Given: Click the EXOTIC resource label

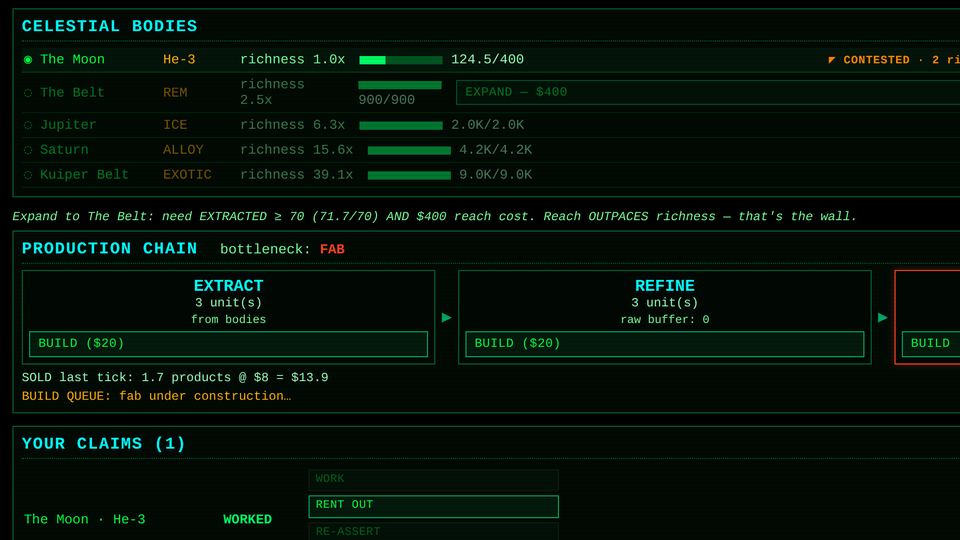Looking at the screenshot, I should [187, 175].
